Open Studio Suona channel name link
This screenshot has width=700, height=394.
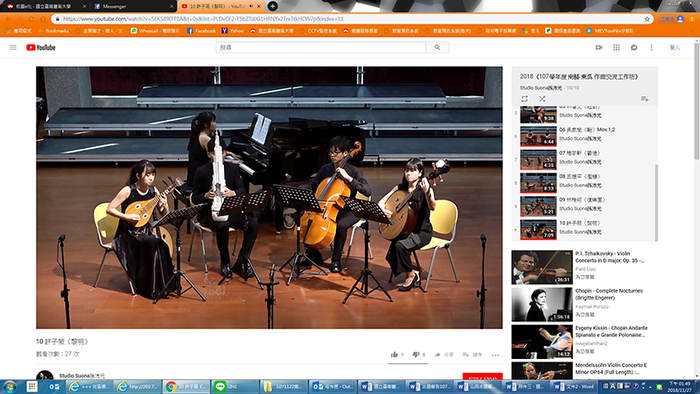[x=82, y=376]
